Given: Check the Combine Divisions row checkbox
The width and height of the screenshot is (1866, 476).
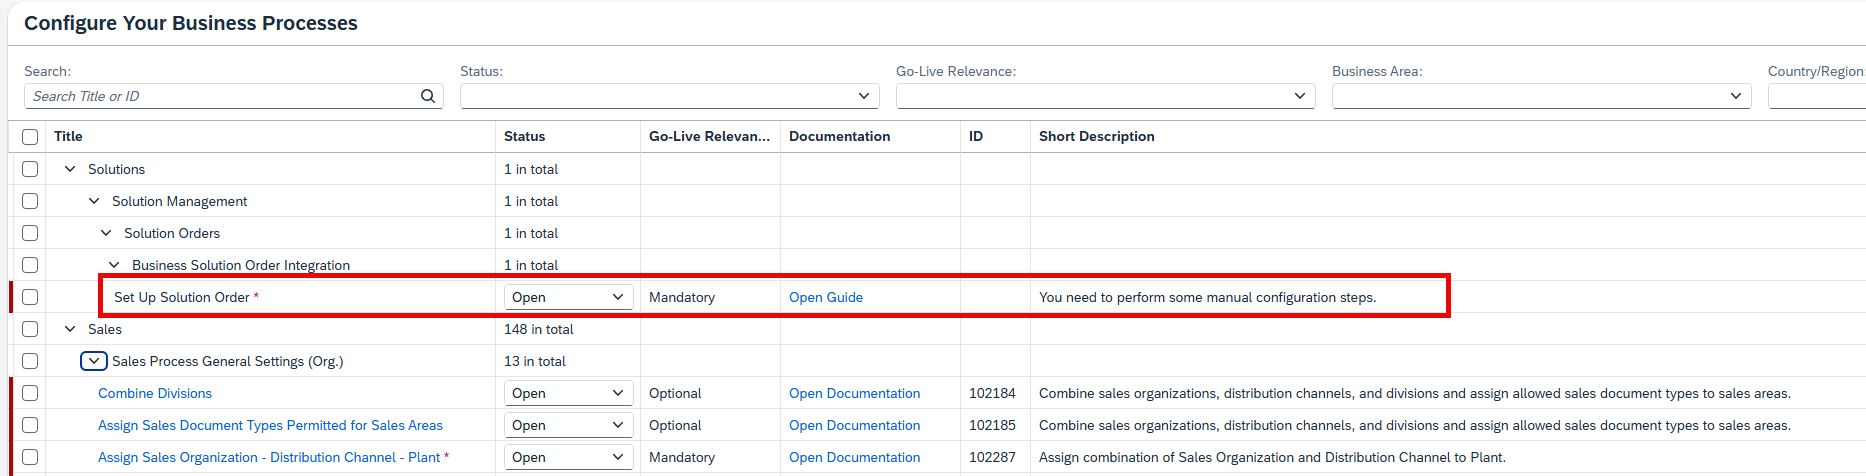Looking at the screenshot, I should click(x=30, y=393).
